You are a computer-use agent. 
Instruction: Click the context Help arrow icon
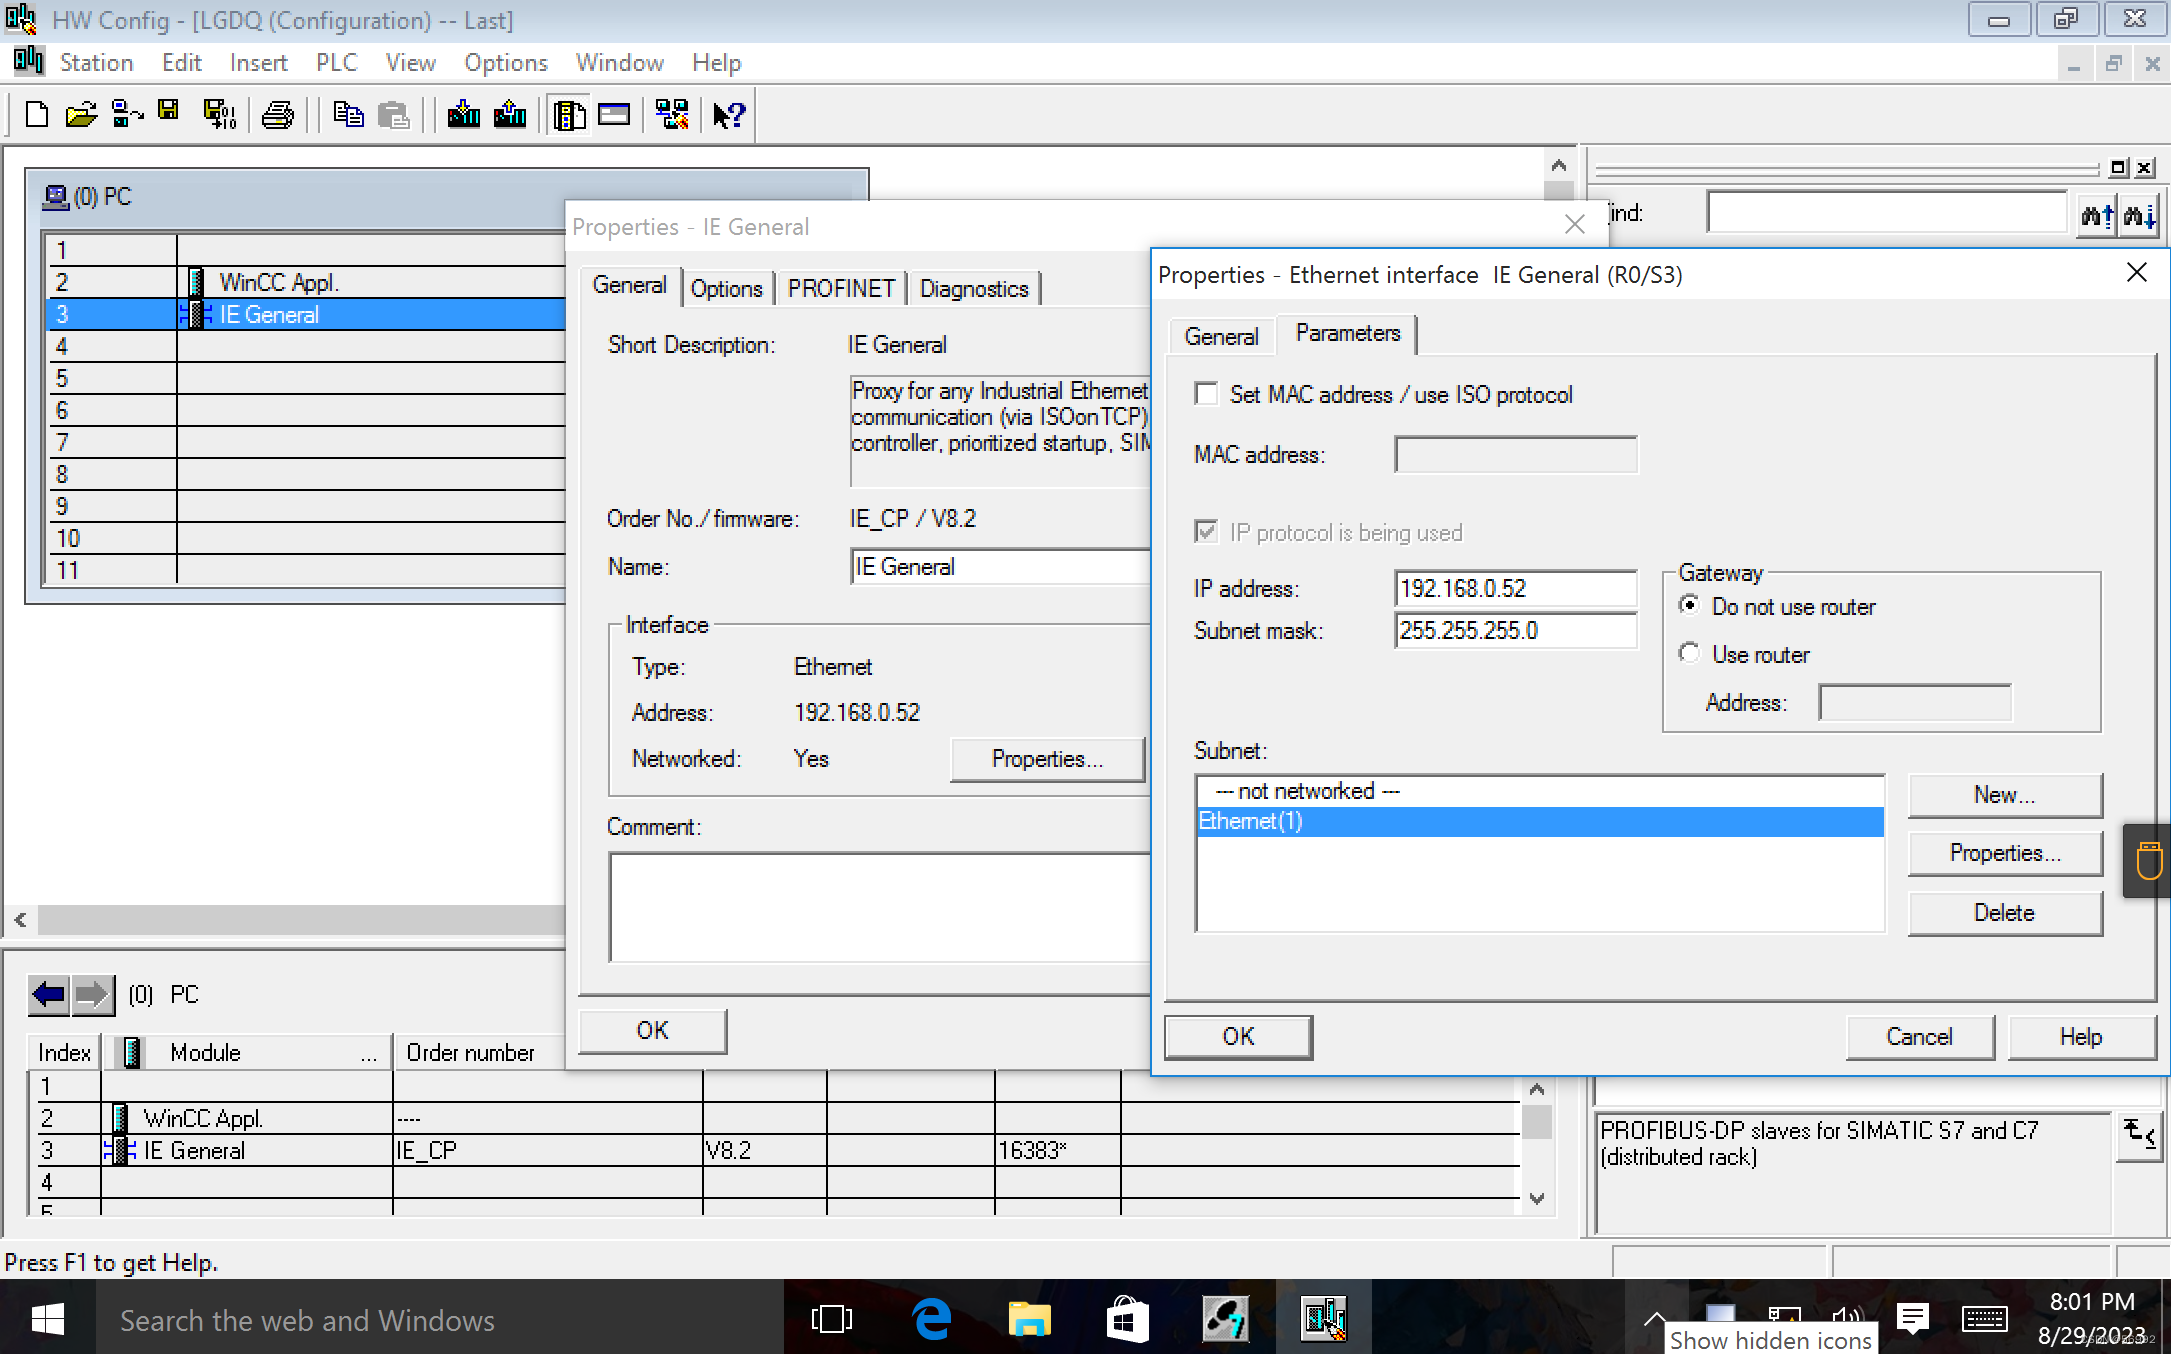pos(729,115)
